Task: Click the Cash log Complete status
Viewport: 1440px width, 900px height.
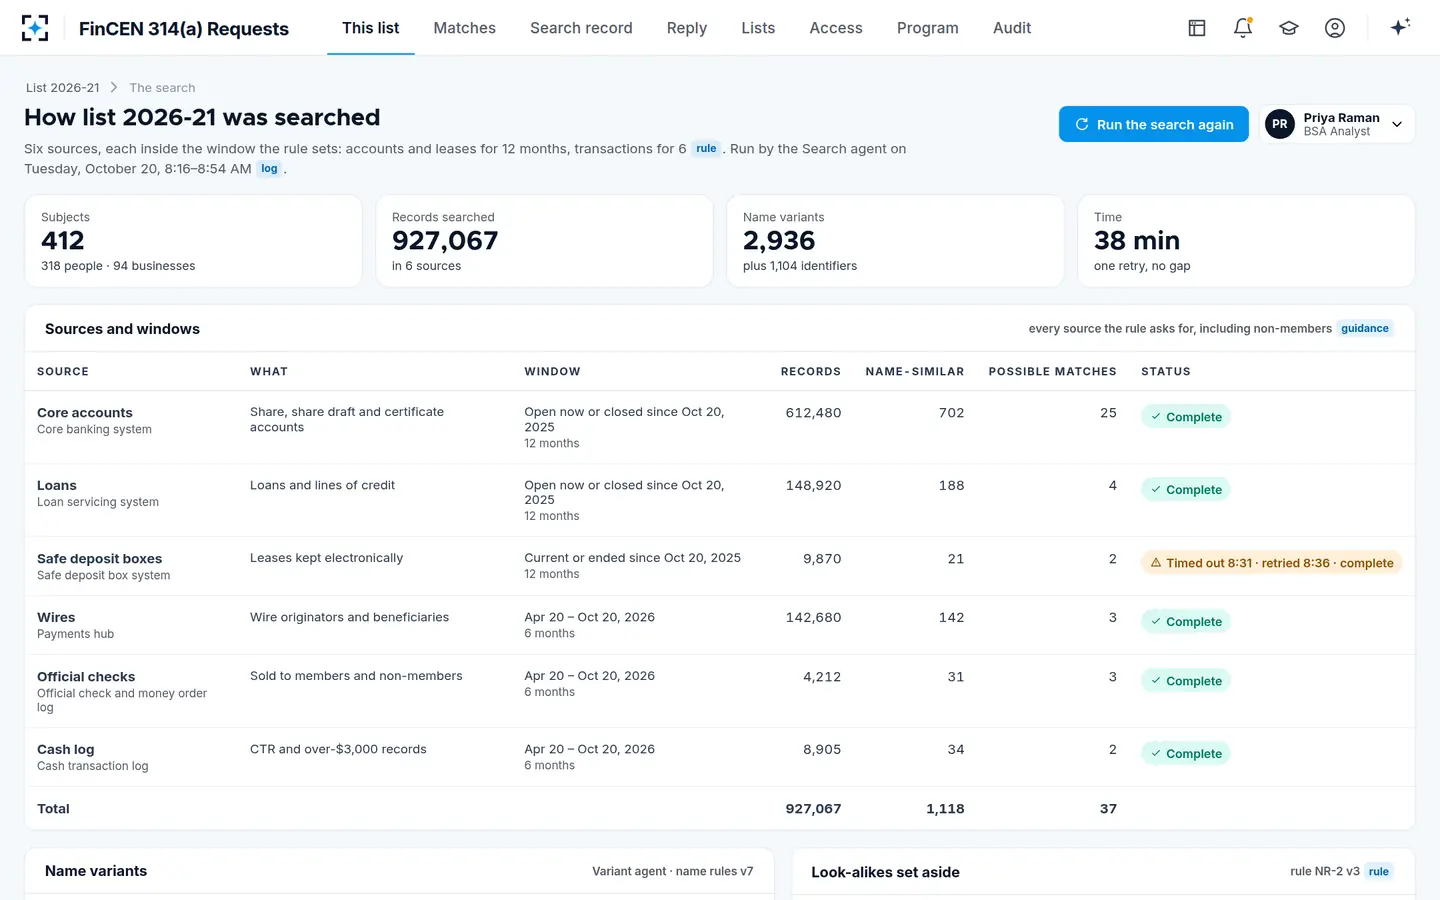Action: coord(1185,754)
